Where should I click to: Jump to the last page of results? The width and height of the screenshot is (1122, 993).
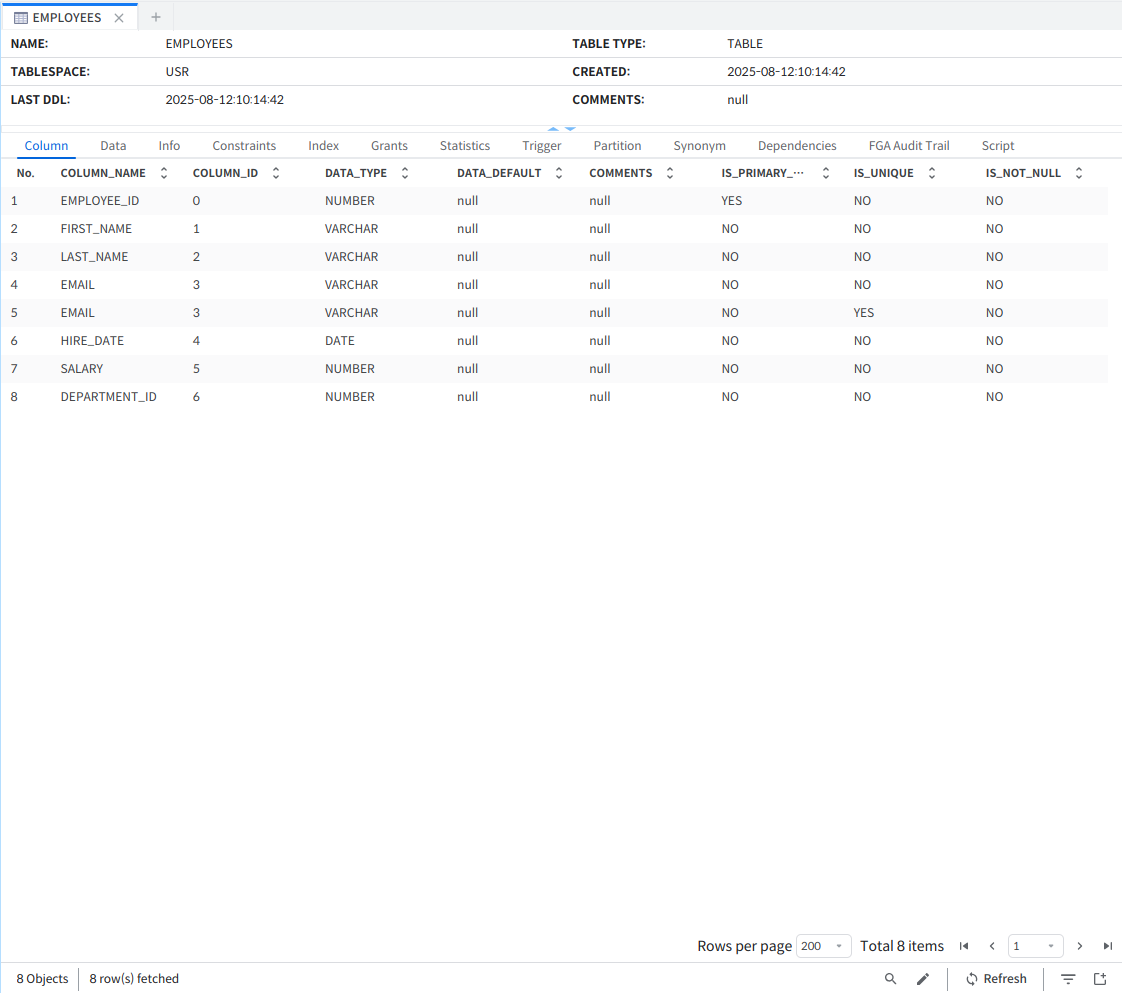click(1108, 946)
